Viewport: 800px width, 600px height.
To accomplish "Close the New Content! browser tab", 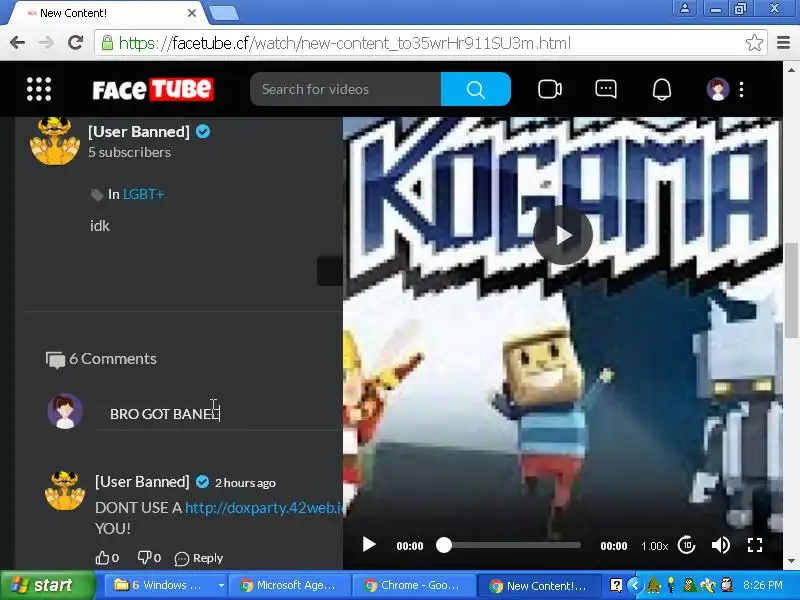I will tap(192, 13).
